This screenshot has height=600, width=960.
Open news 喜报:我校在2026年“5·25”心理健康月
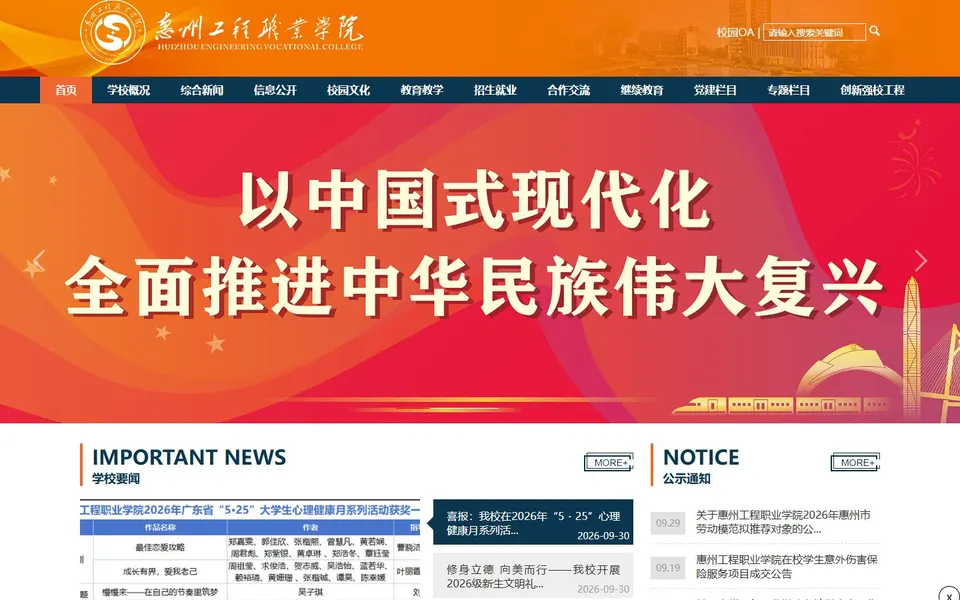(x=533, y=522)
